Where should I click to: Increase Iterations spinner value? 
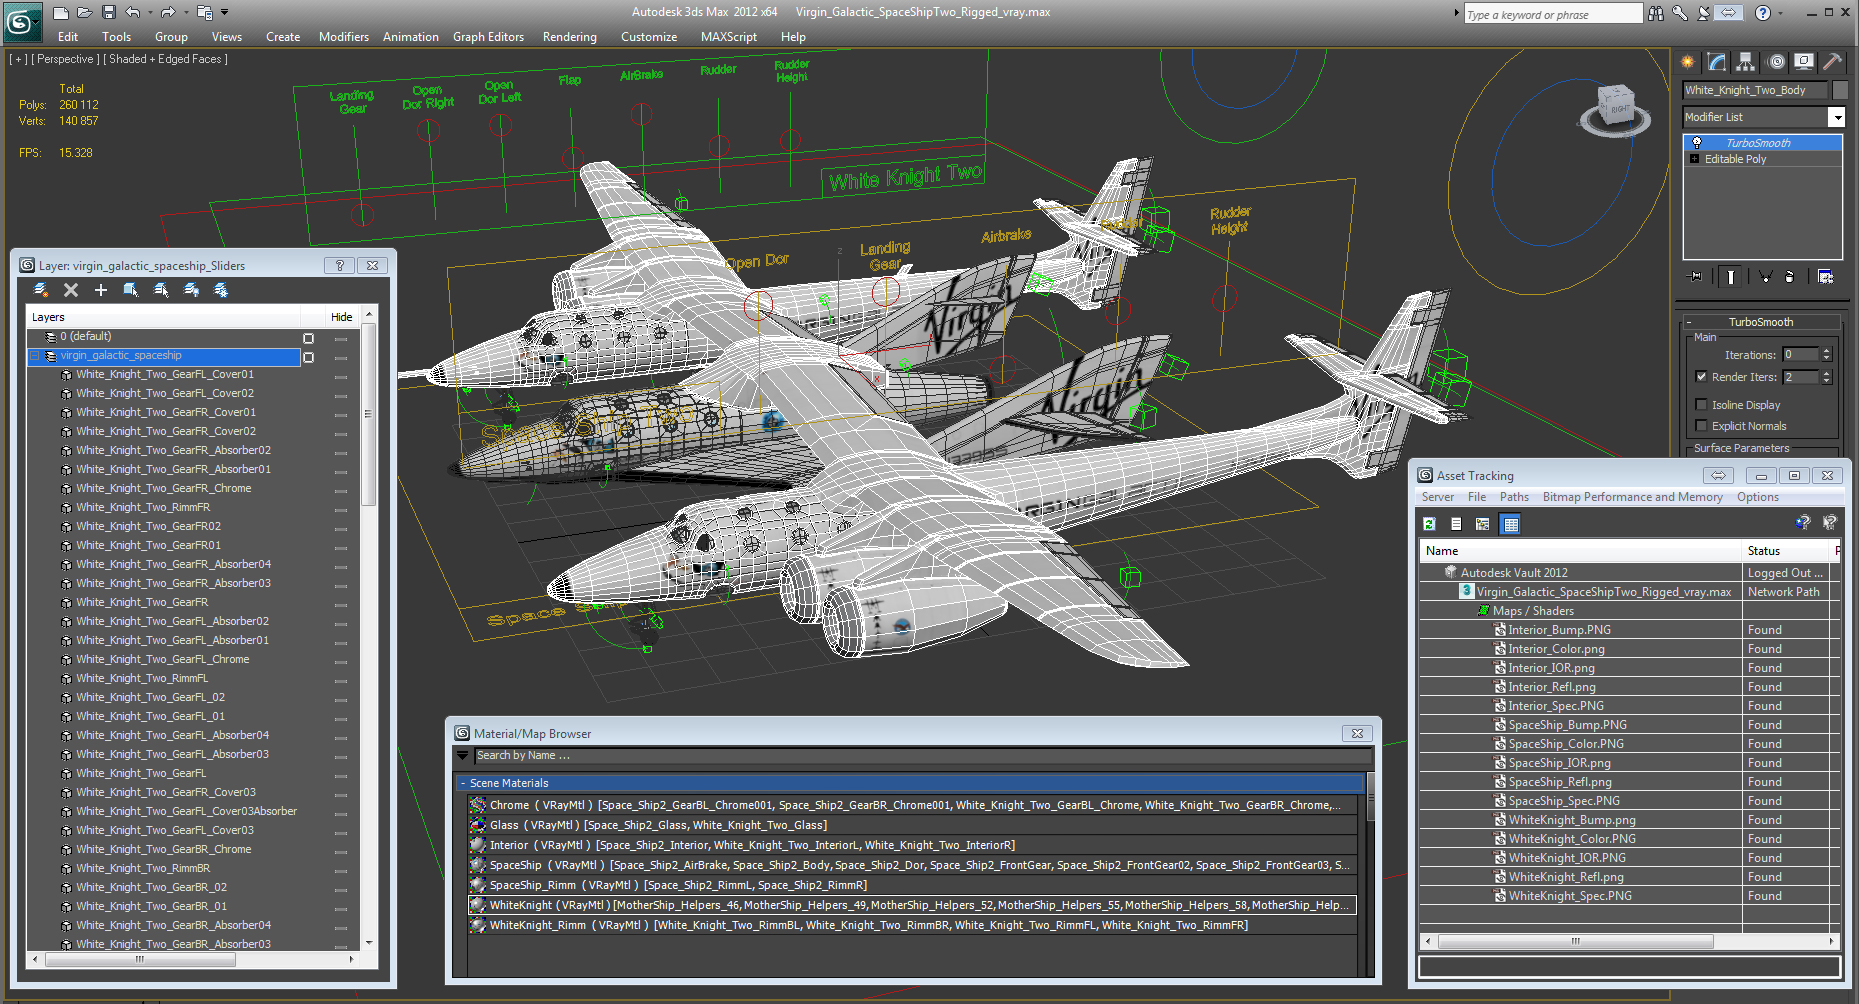(1827, 351)
